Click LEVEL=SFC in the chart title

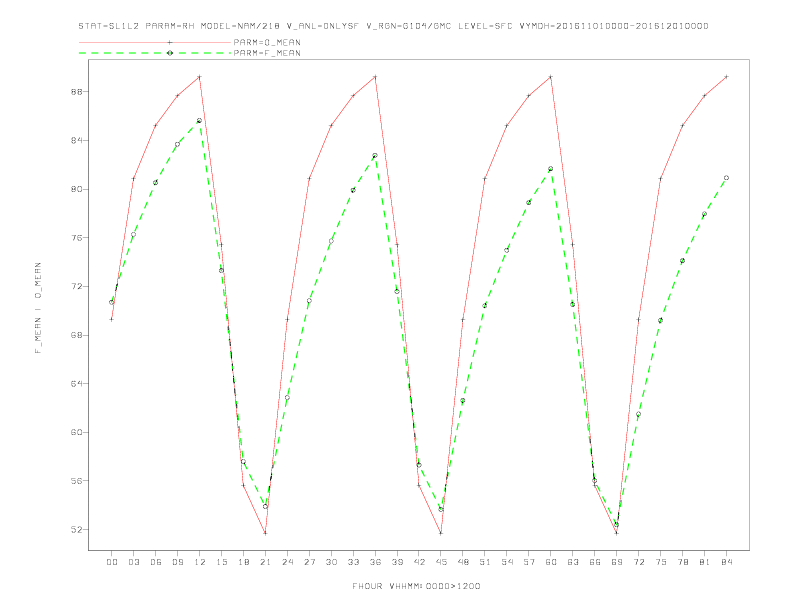[485, 26]
